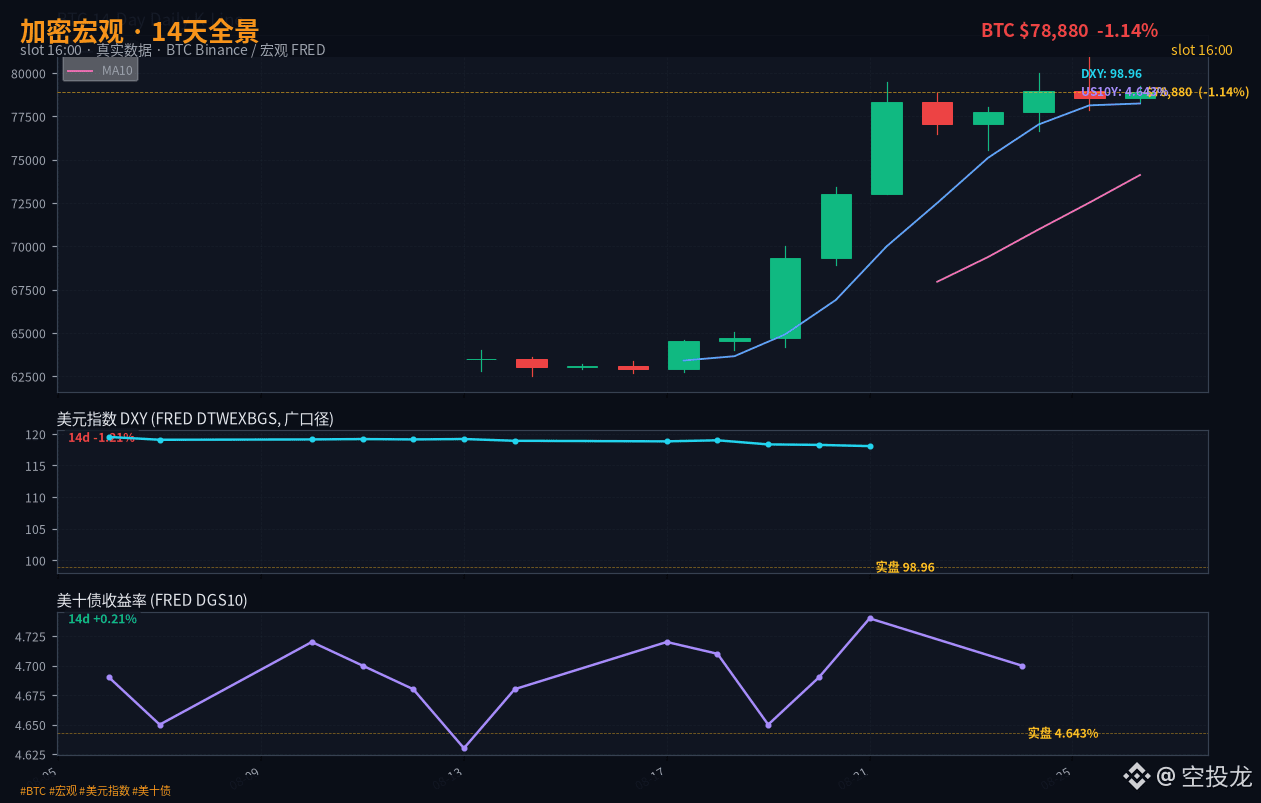Click the "$78,880 (-1.14%)" price line label
This screenshot has height=803, width=1261.
(1197, 92)
